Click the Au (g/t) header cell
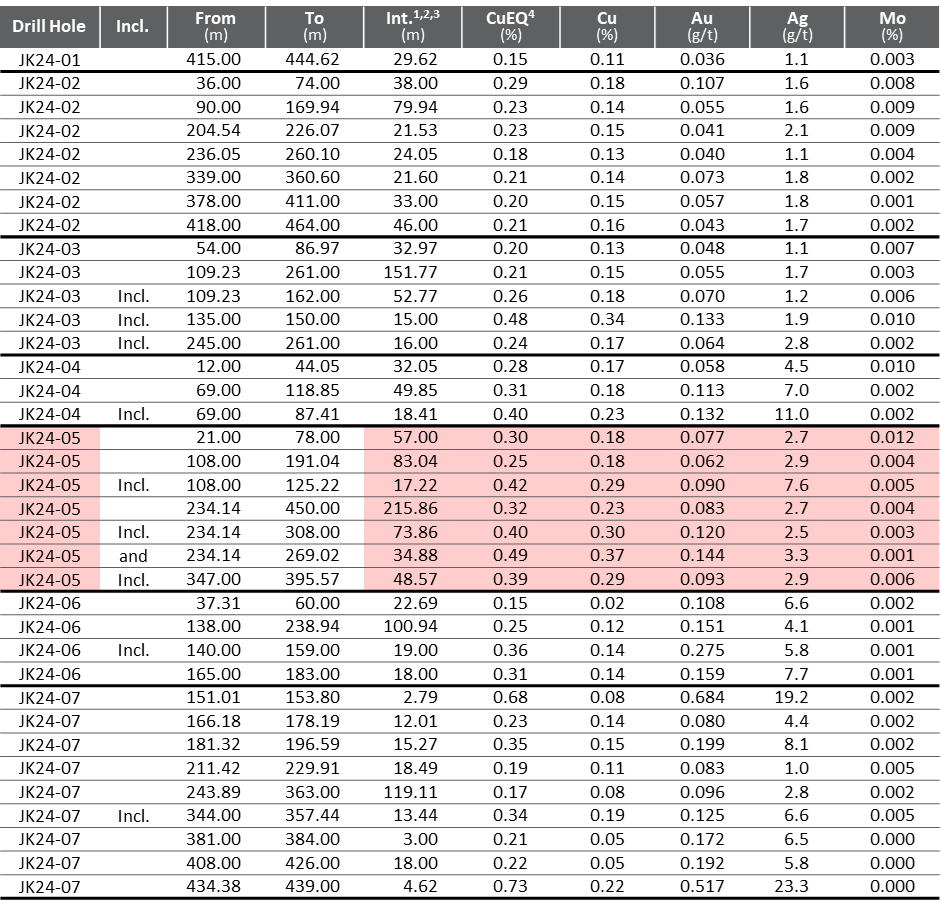941x910 pixels. (x=702, y=27)
